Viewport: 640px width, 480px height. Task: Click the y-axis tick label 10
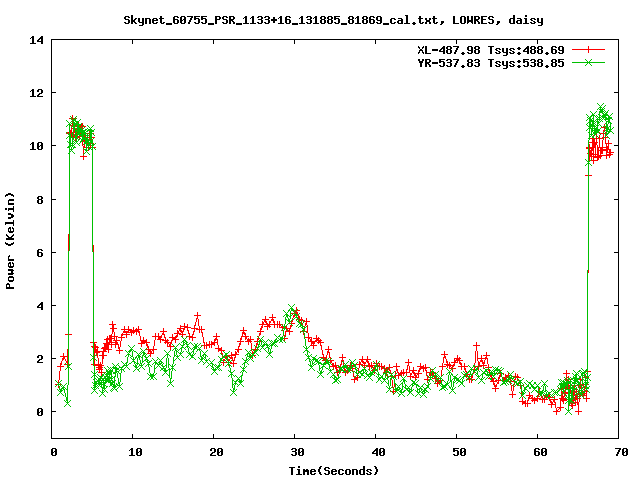pos(36,146)
